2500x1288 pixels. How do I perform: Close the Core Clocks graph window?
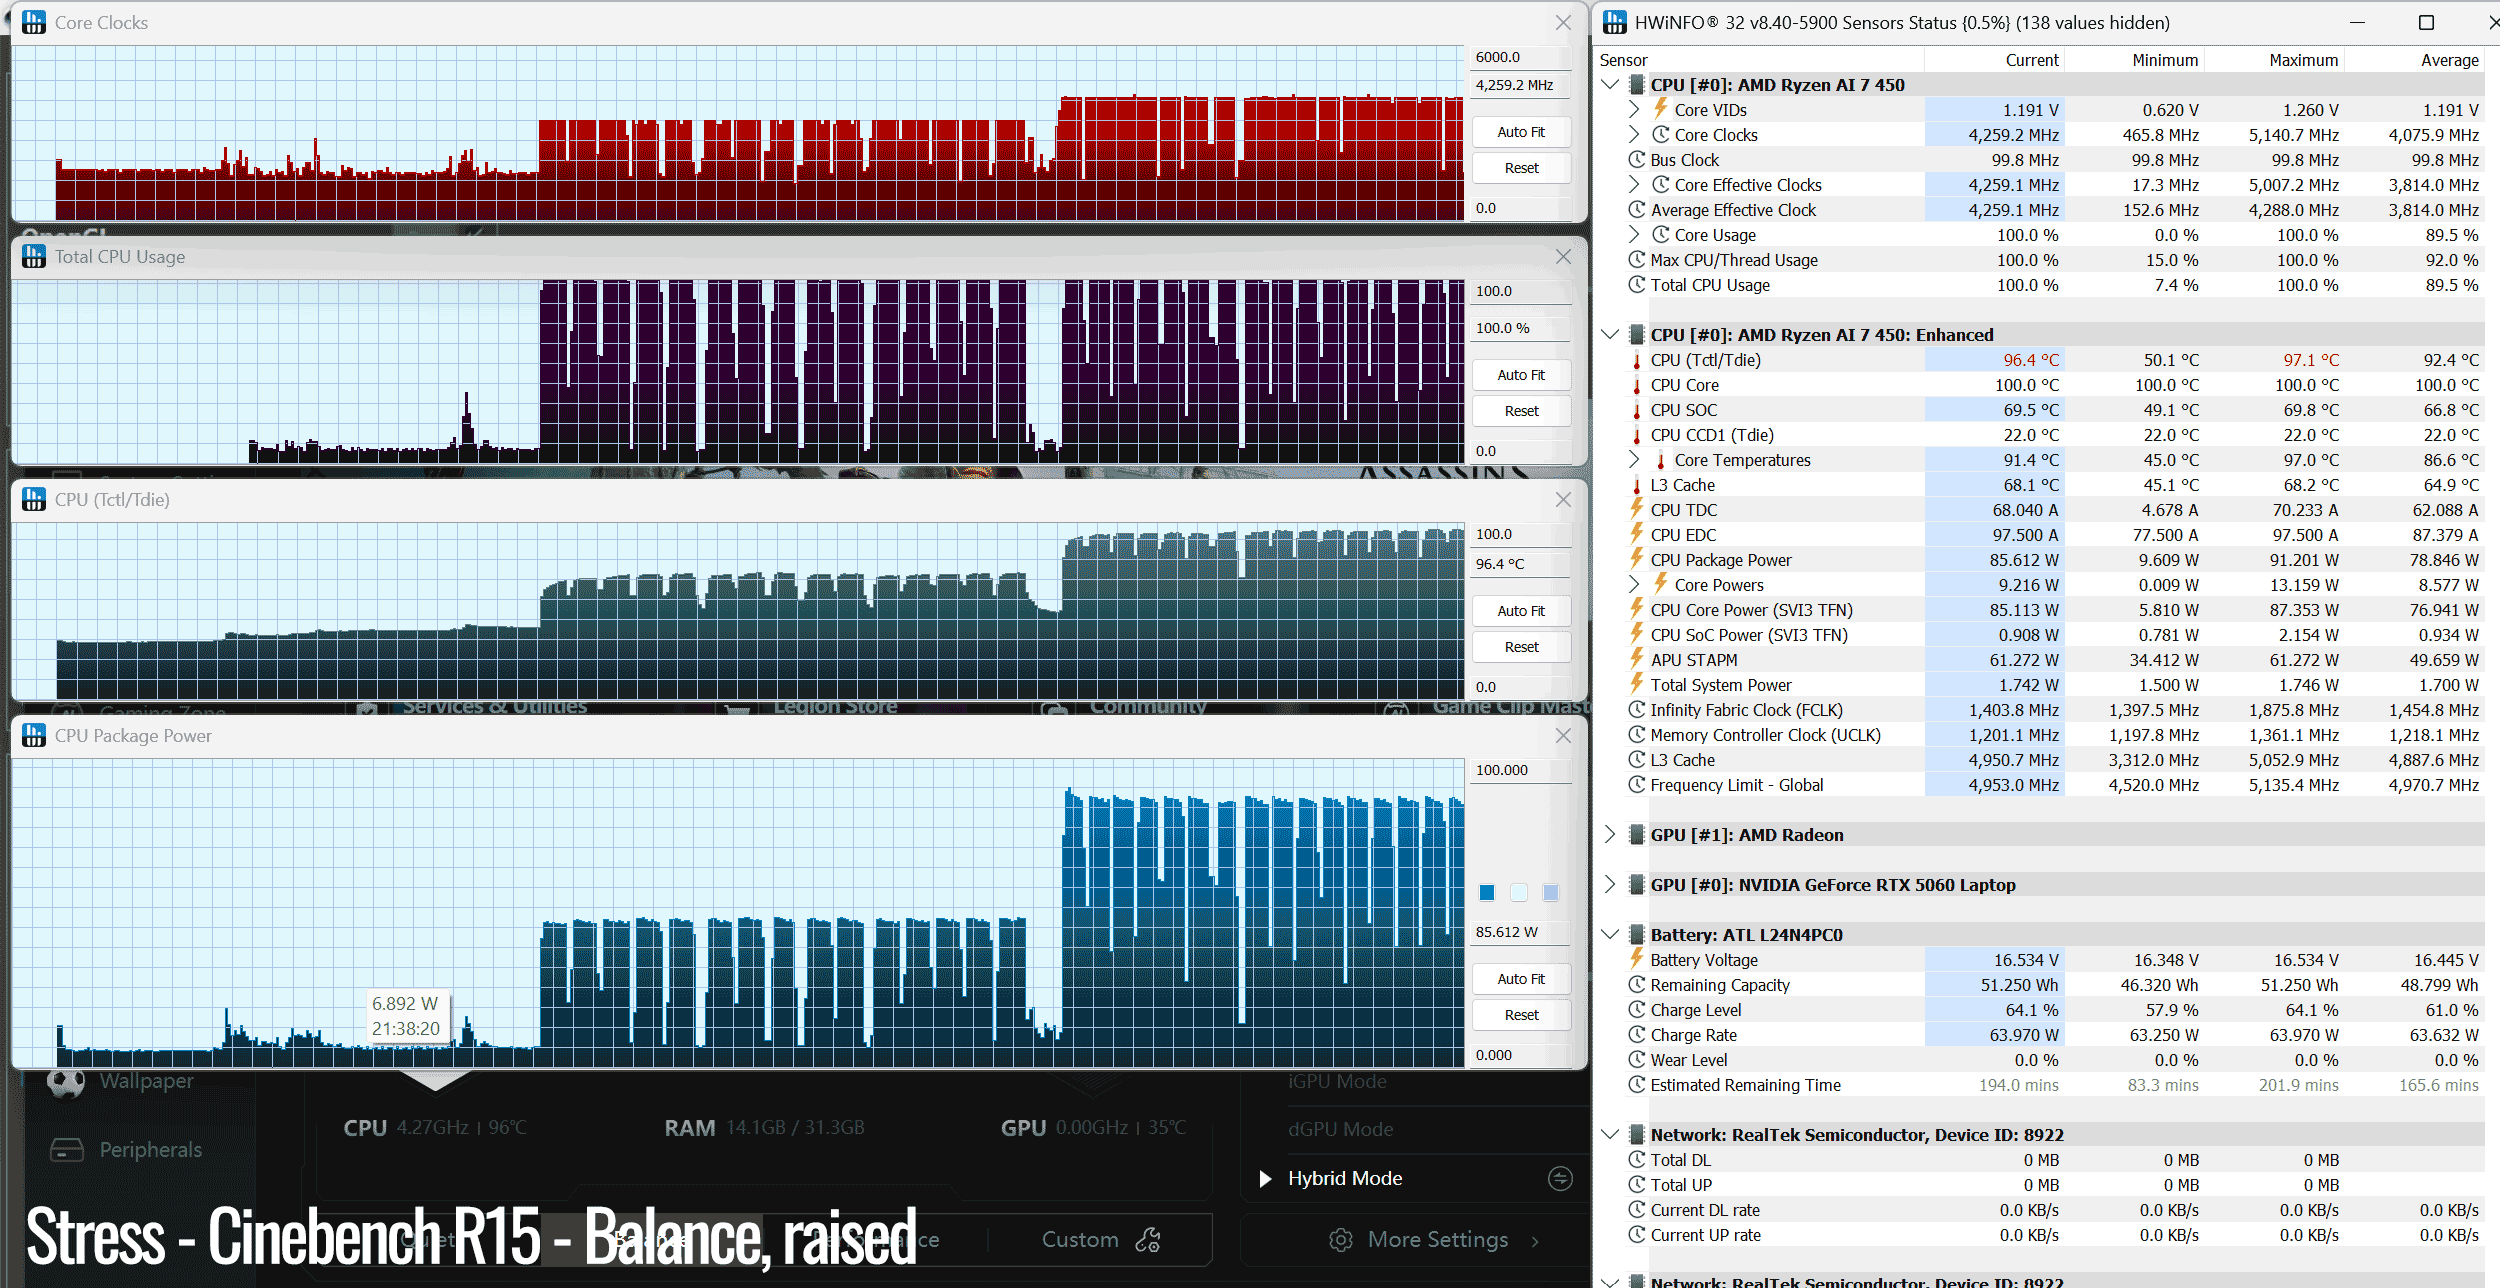1563,22
